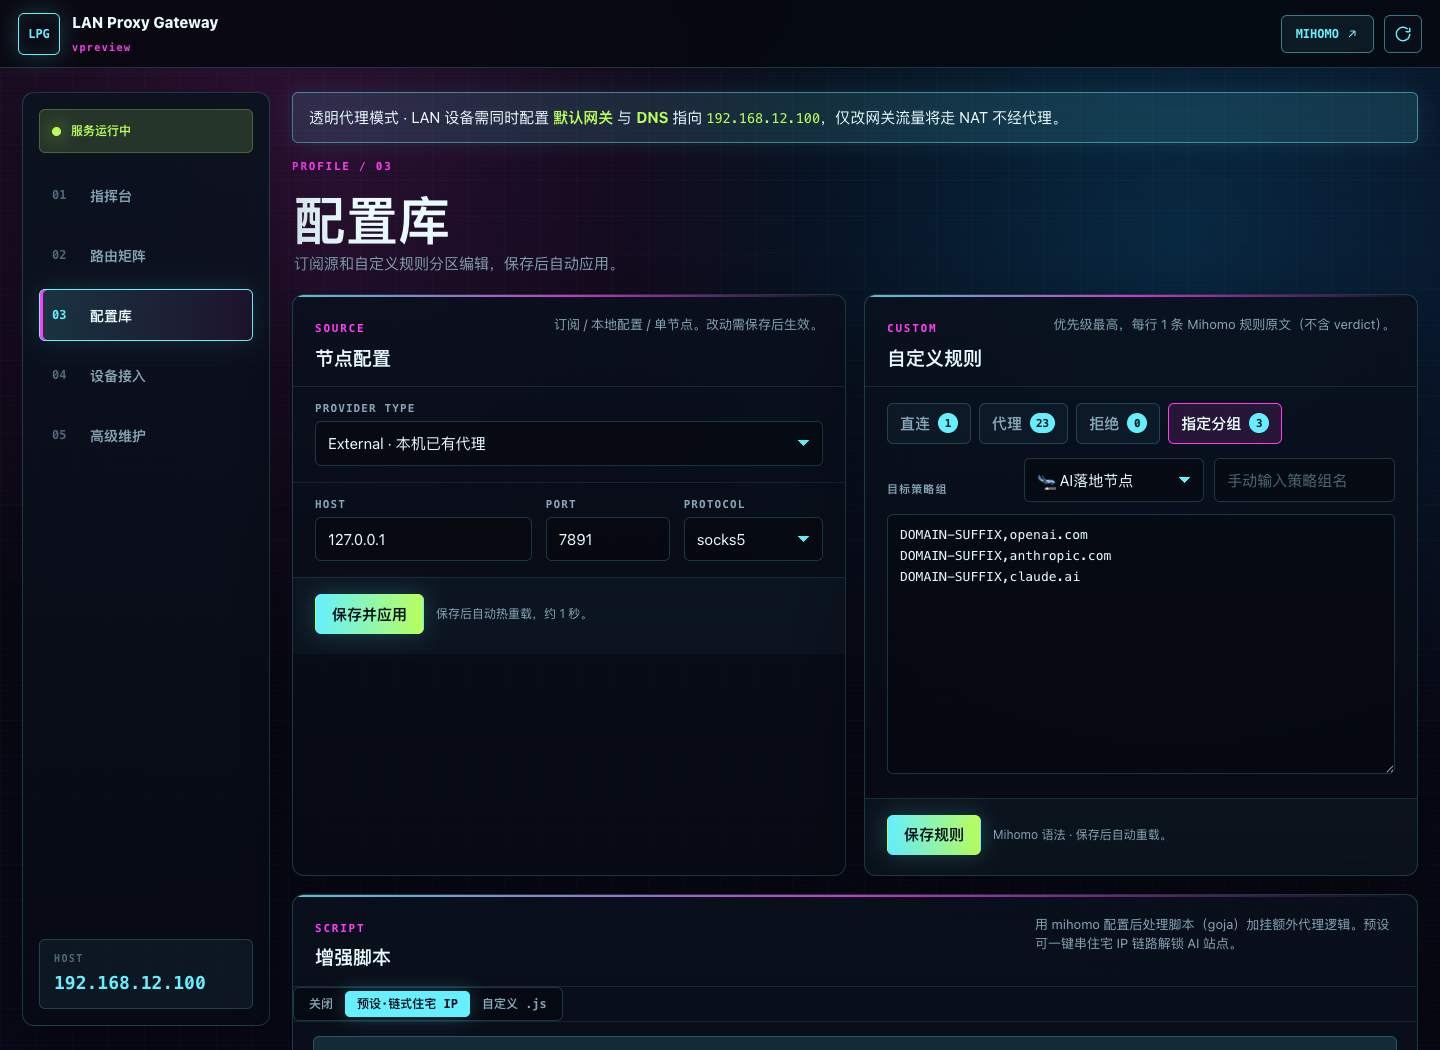Go to 指挥台 in the sidebar
1440x1050 pixels.
[x=146, y=196]
